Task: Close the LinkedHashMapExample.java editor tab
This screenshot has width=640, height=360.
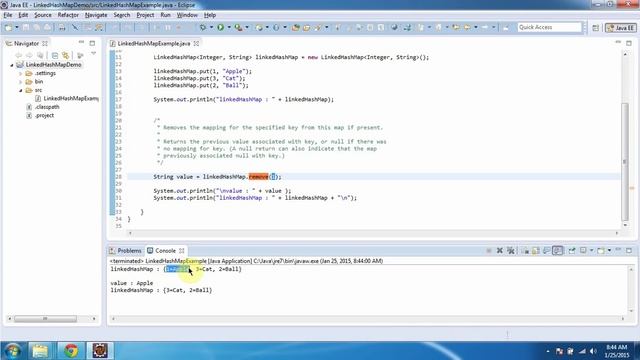Action: tap(196, 43)
